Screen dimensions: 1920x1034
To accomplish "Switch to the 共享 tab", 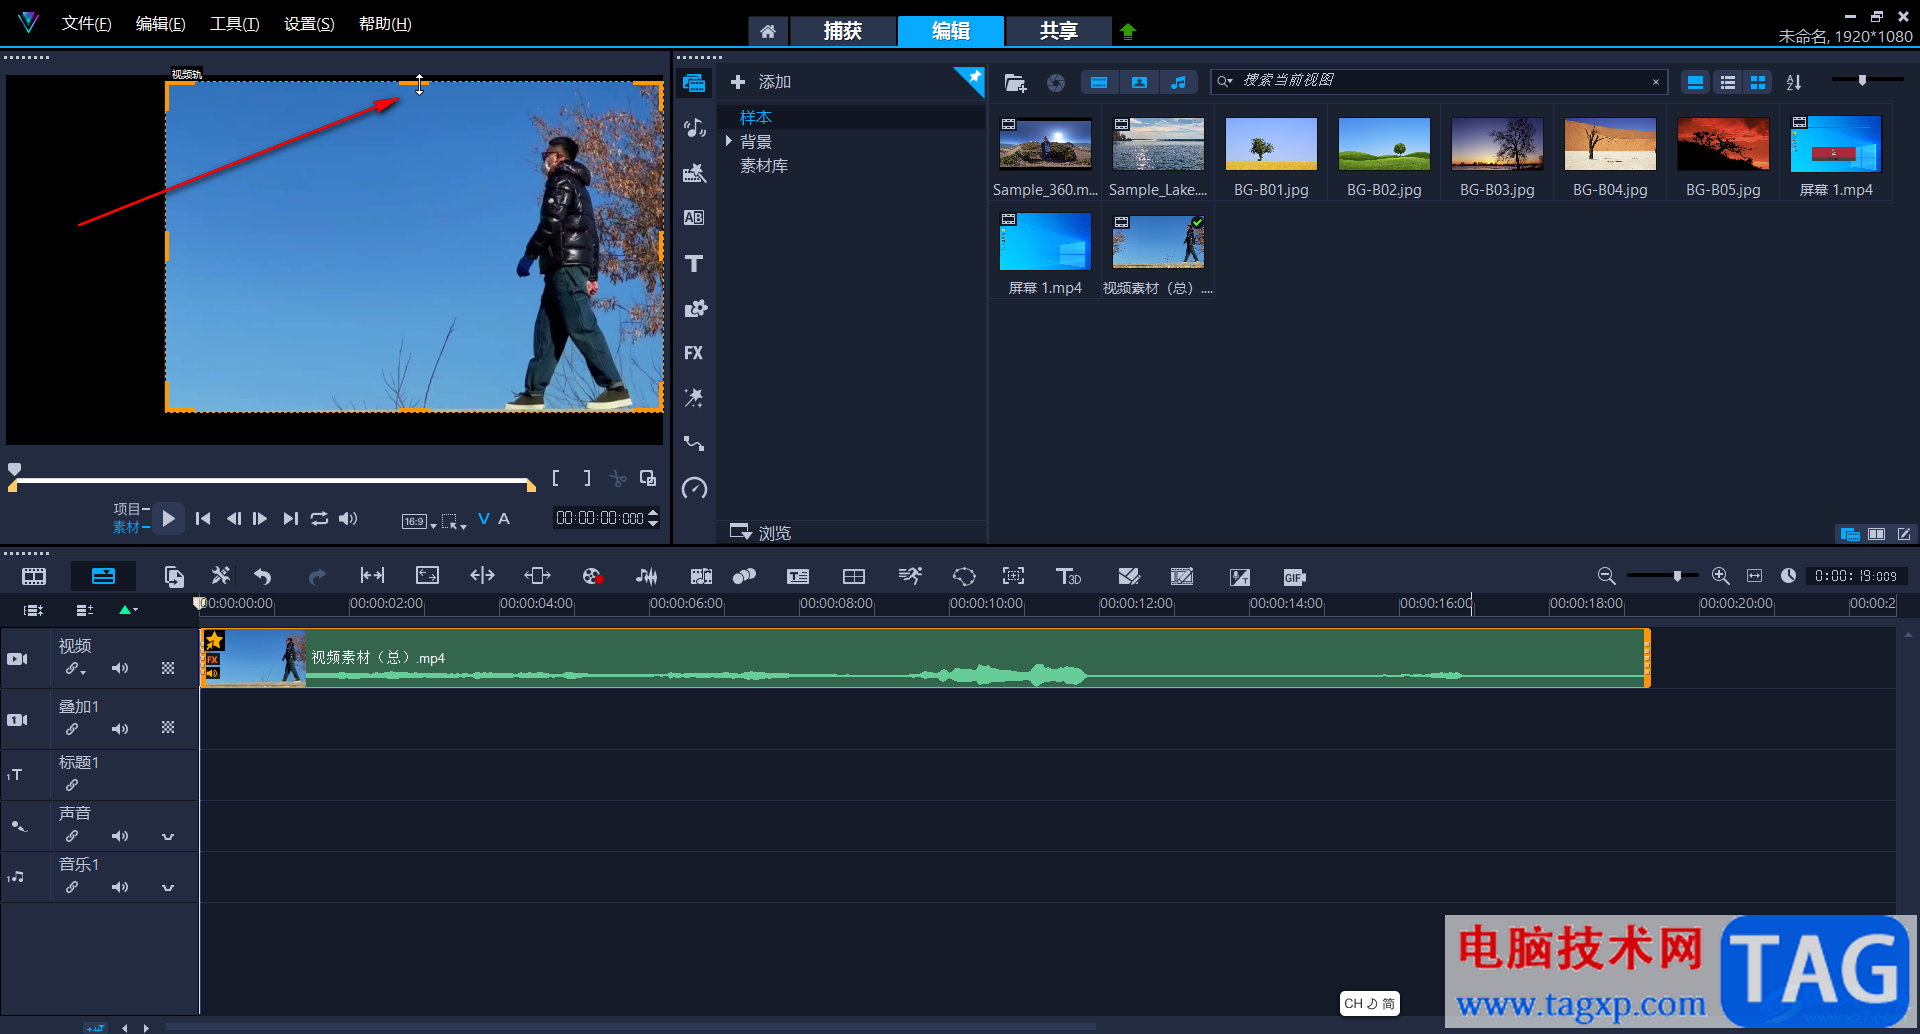I will tap(1058, 31).
